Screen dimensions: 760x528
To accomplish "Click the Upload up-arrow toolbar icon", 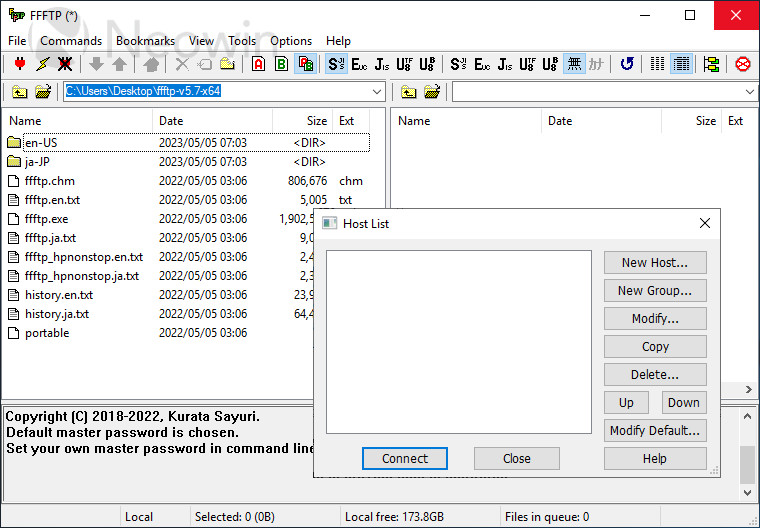I will tap(119, 64).
